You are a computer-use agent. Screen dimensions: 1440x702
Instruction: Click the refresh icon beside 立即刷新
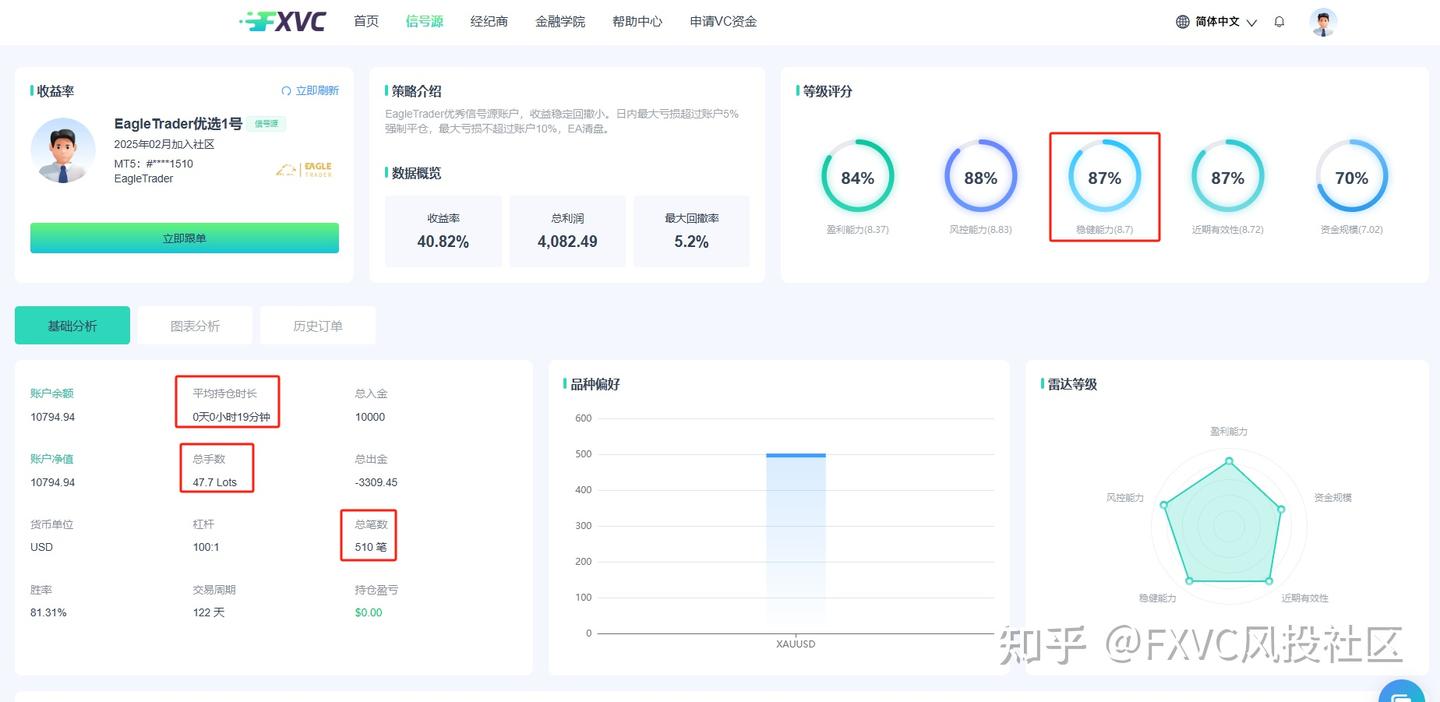[x=286, y=91]
